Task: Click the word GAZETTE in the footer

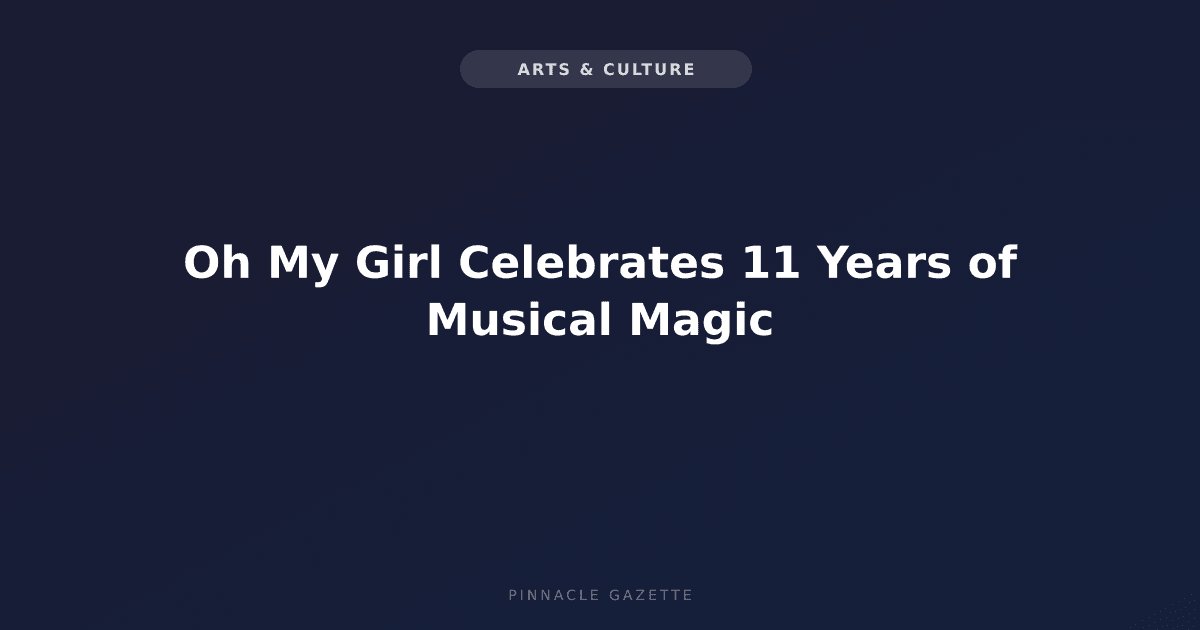Action: (651, 595)
